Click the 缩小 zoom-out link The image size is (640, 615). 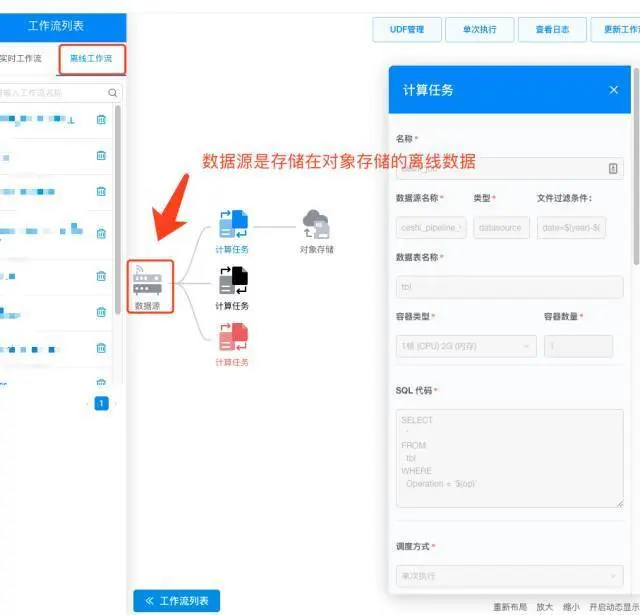click(x=571, y=607)
